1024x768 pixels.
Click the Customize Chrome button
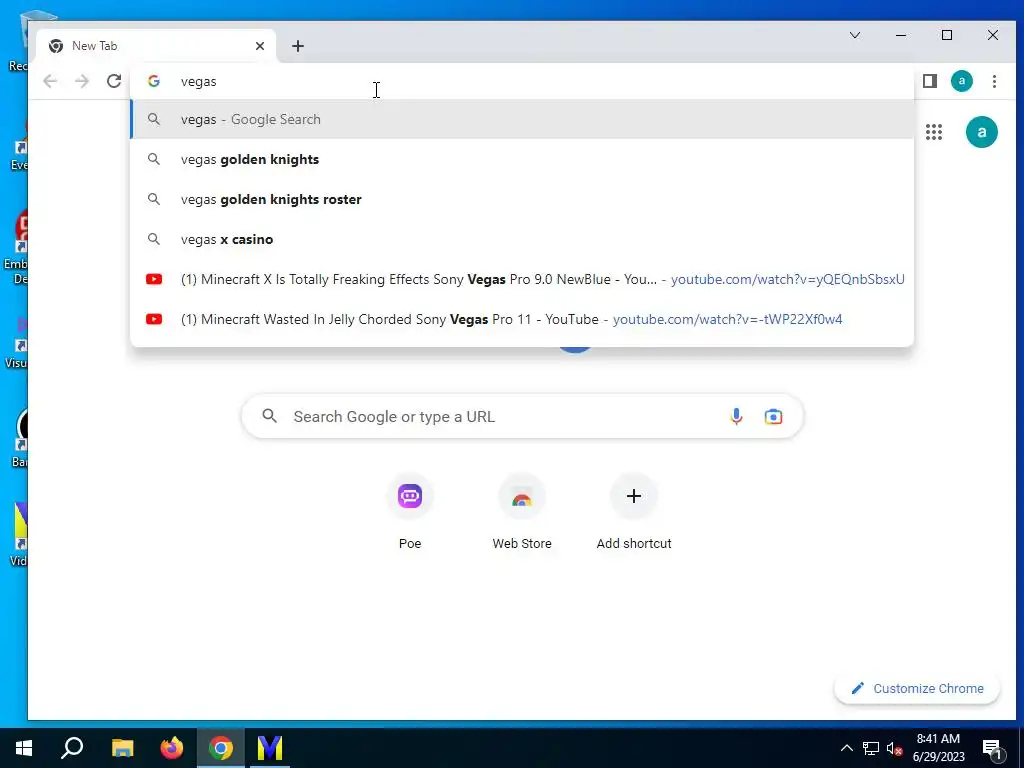pos(917,688)
